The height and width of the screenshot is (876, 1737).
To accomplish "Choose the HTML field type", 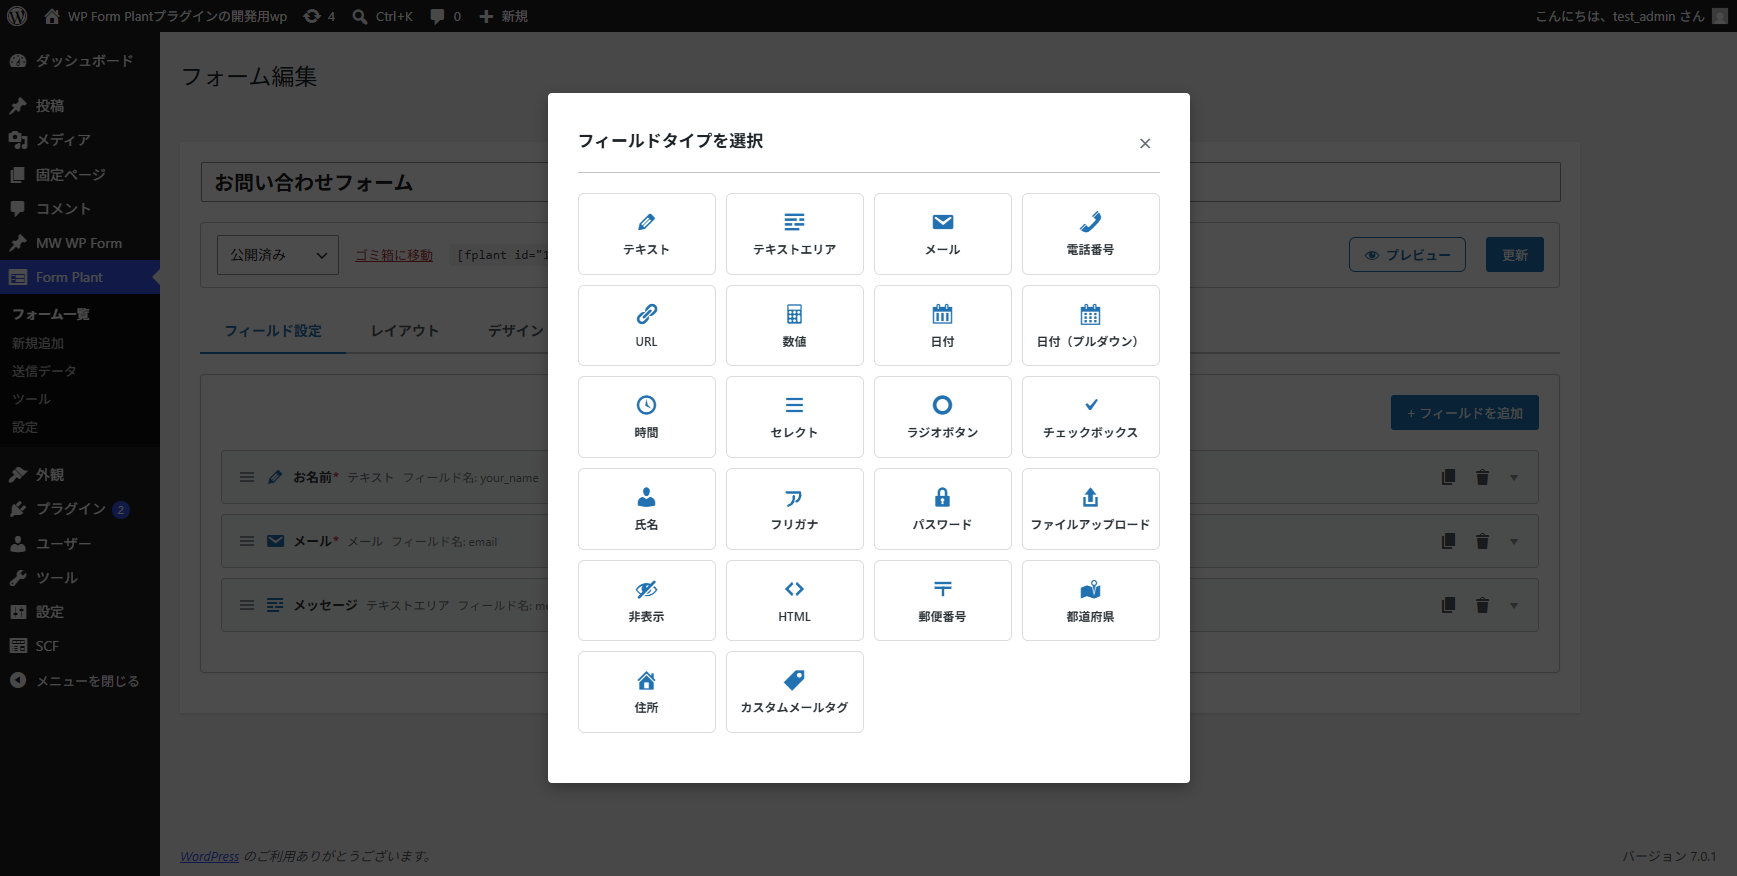I will click(795, 601).
